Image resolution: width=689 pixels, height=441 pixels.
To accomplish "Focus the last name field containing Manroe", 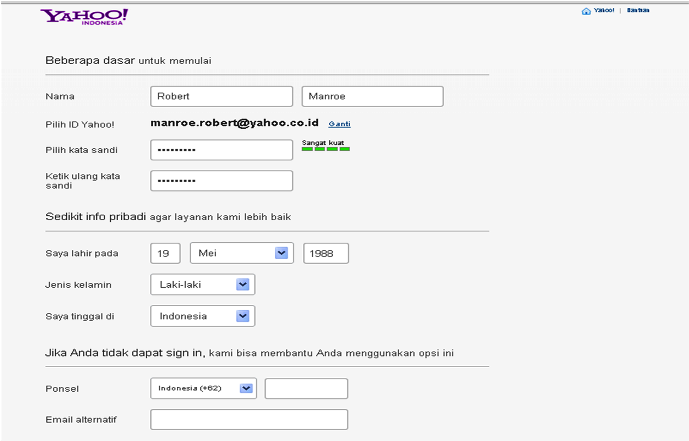I will pos(373,96).
